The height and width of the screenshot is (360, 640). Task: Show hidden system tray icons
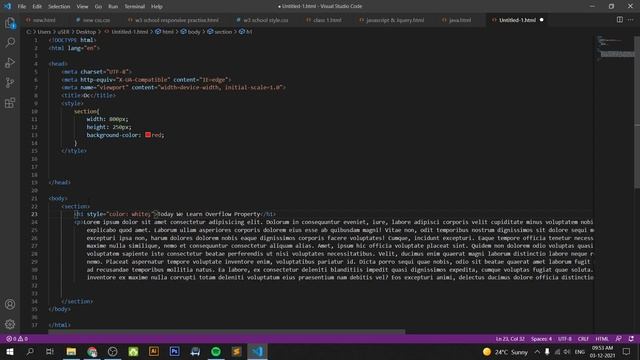(537, 352)
